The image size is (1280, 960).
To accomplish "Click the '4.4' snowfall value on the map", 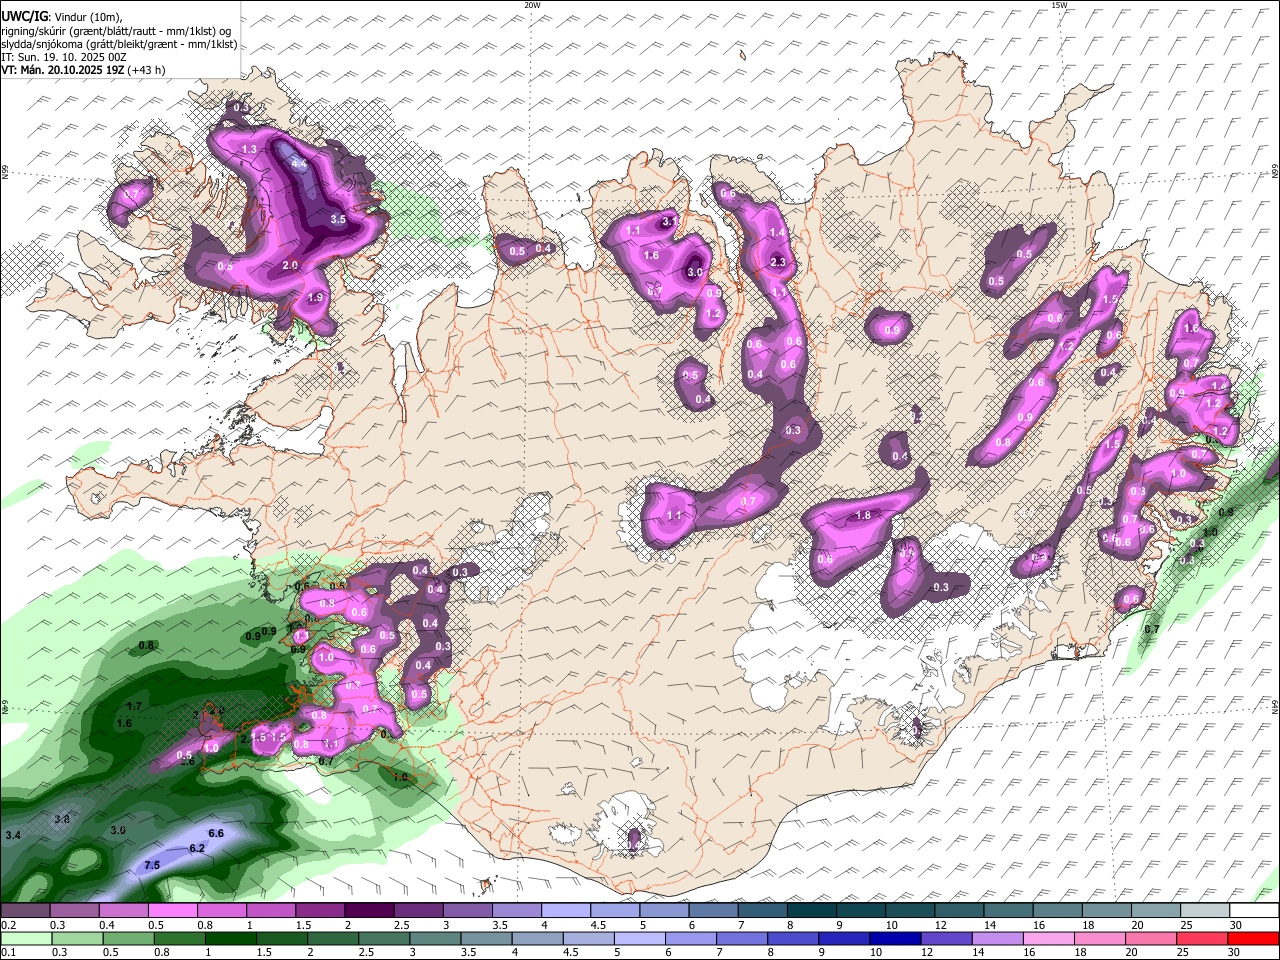I will click(x=298, y=162).
